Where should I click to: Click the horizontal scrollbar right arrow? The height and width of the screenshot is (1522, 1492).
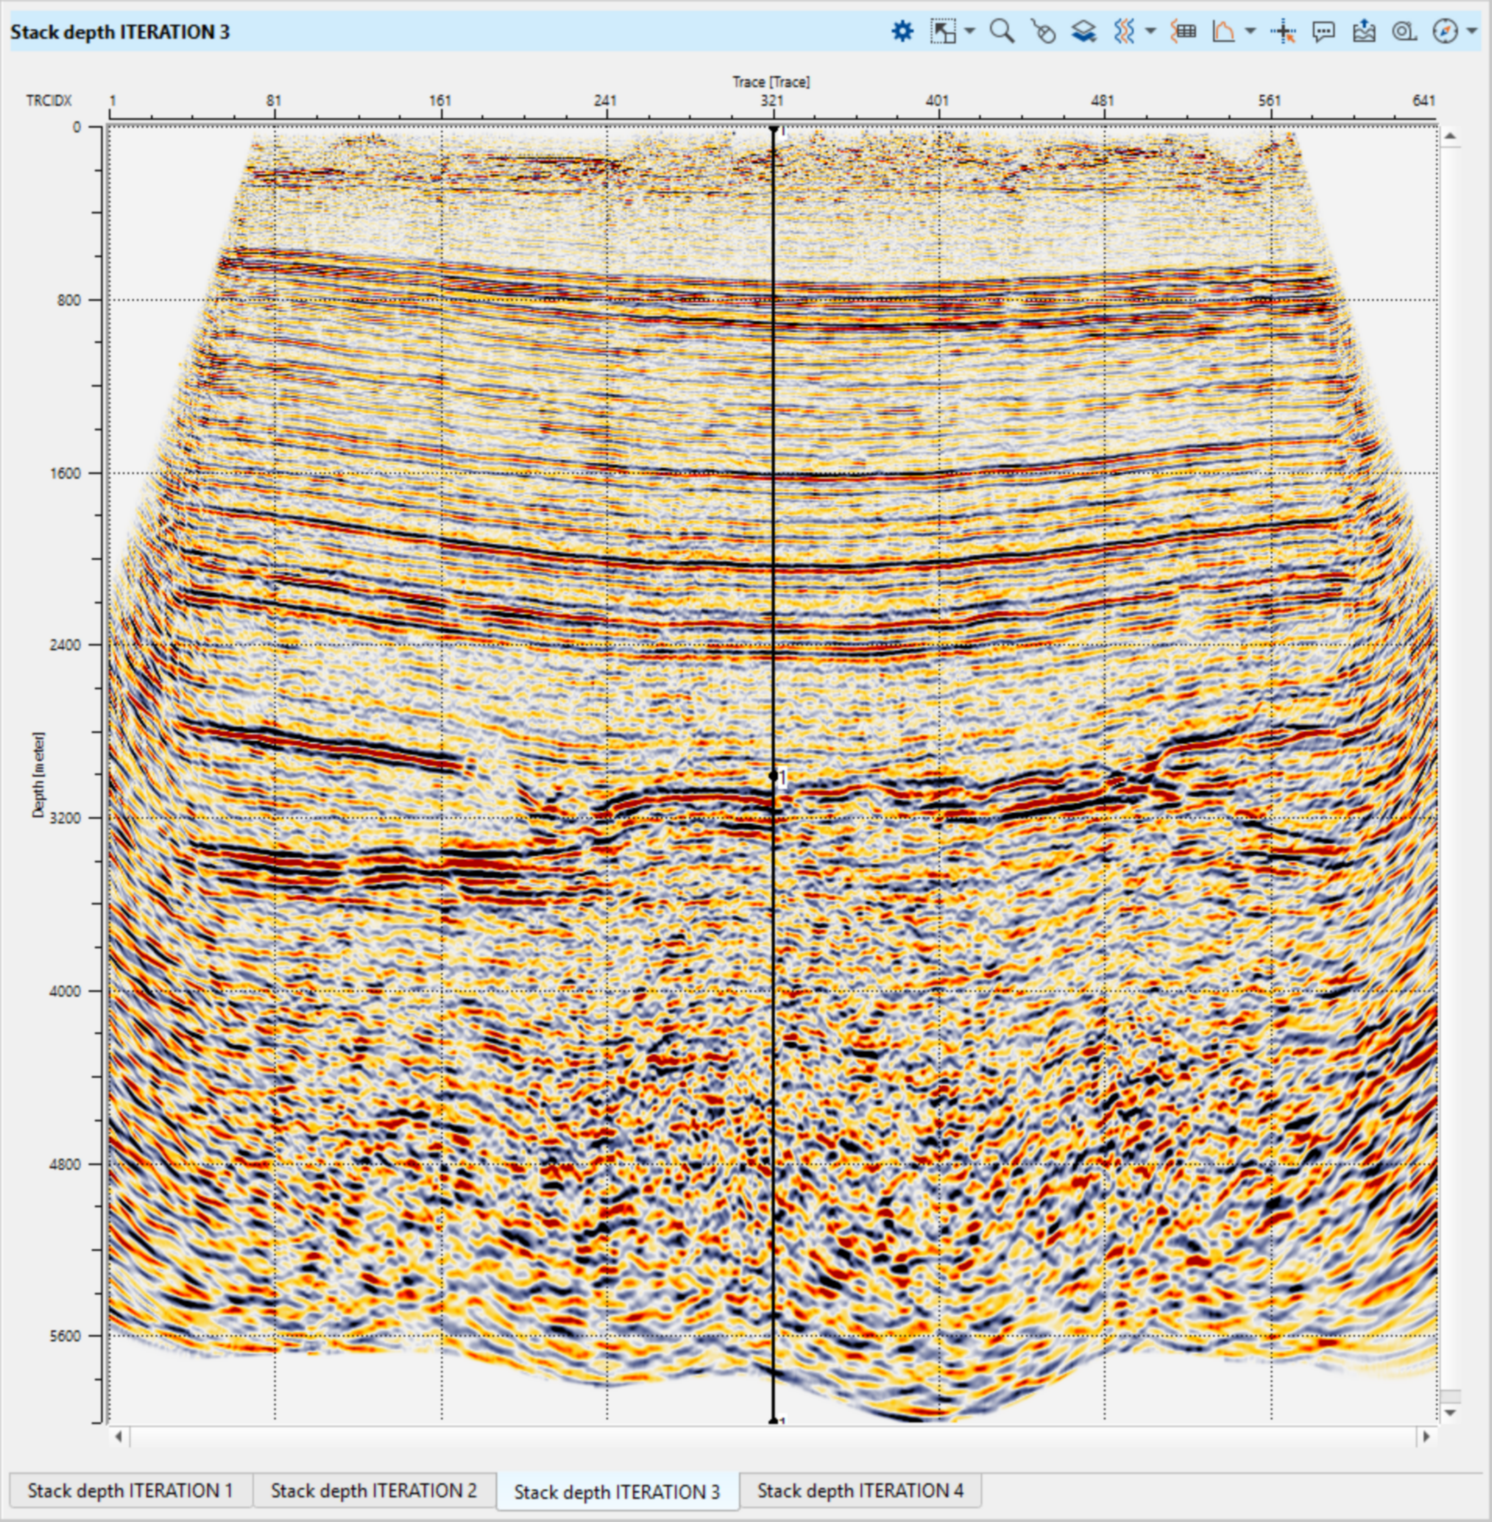(x=1426, y=1436)
